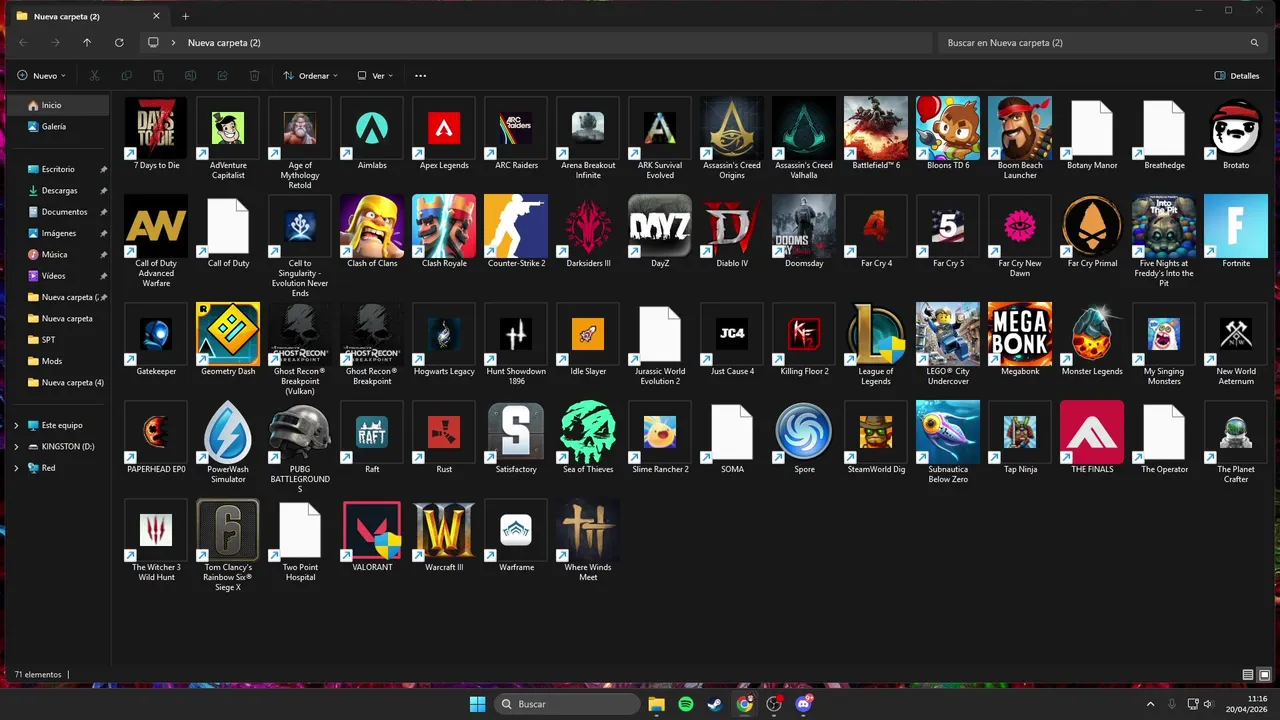Open the Ordenar sort dropdown
This screenshot has height=720, width=1280.
pos(310,75)
